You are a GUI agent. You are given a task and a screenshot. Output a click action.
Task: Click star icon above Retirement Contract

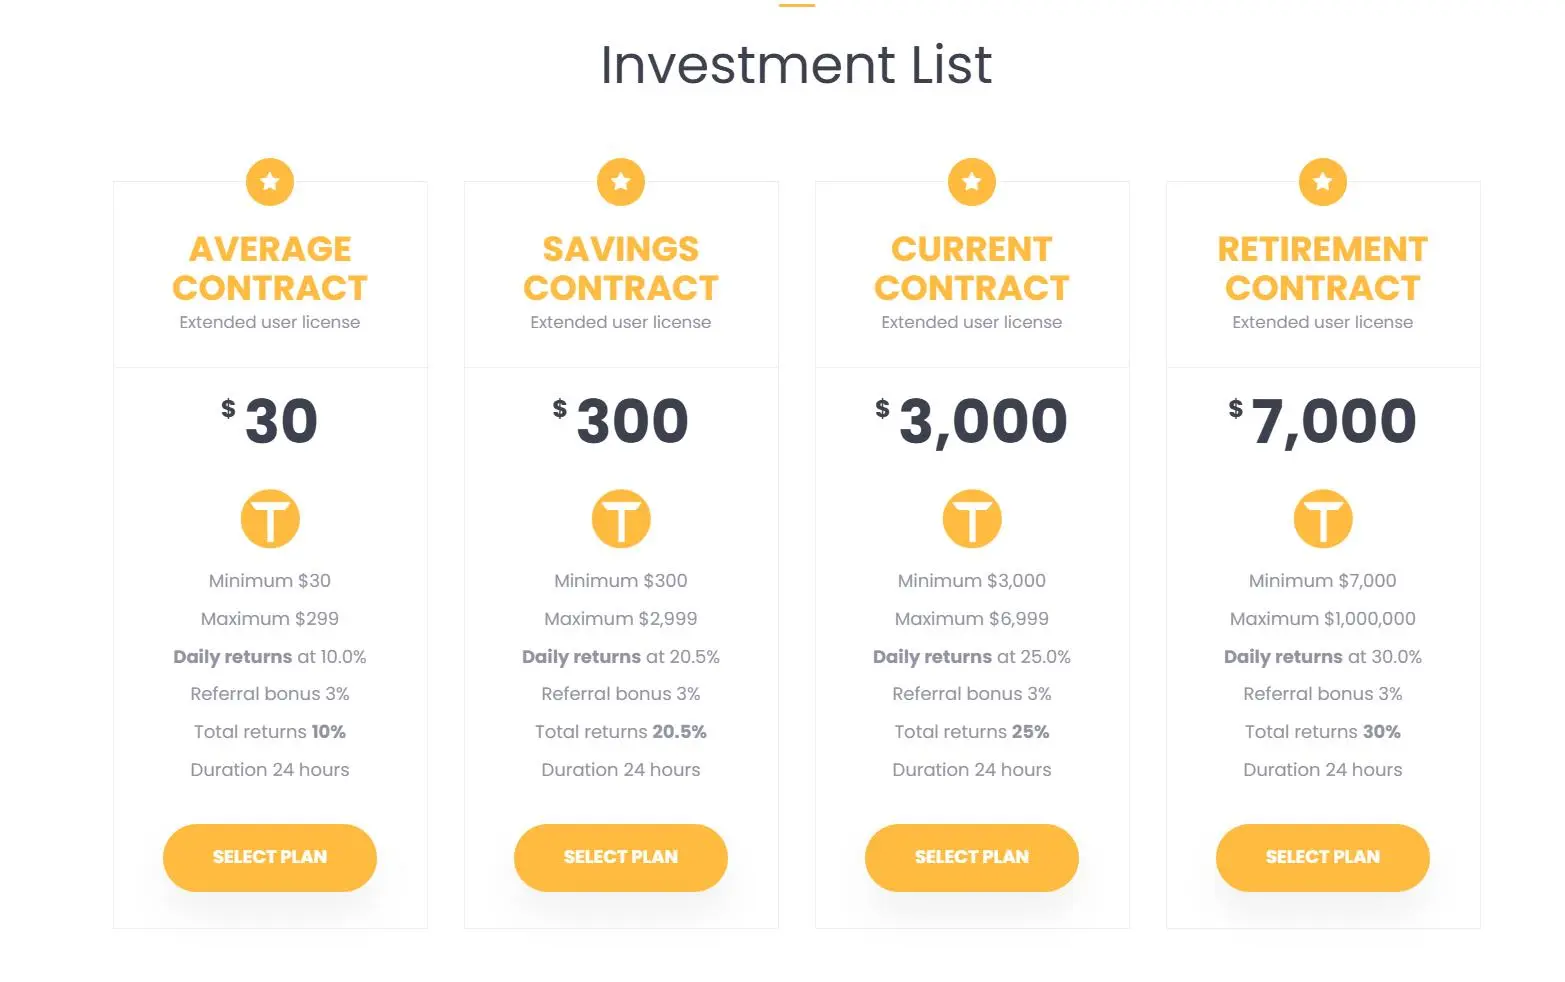(1323, 182)
